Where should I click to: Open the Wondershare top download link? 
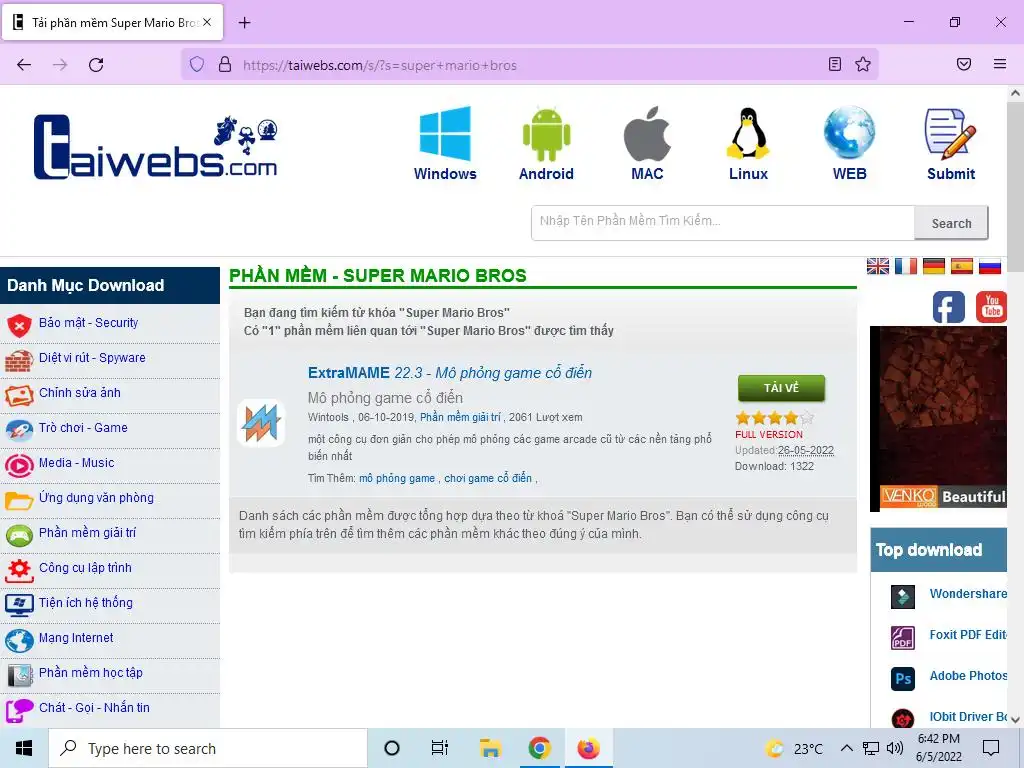pos(968,594)
